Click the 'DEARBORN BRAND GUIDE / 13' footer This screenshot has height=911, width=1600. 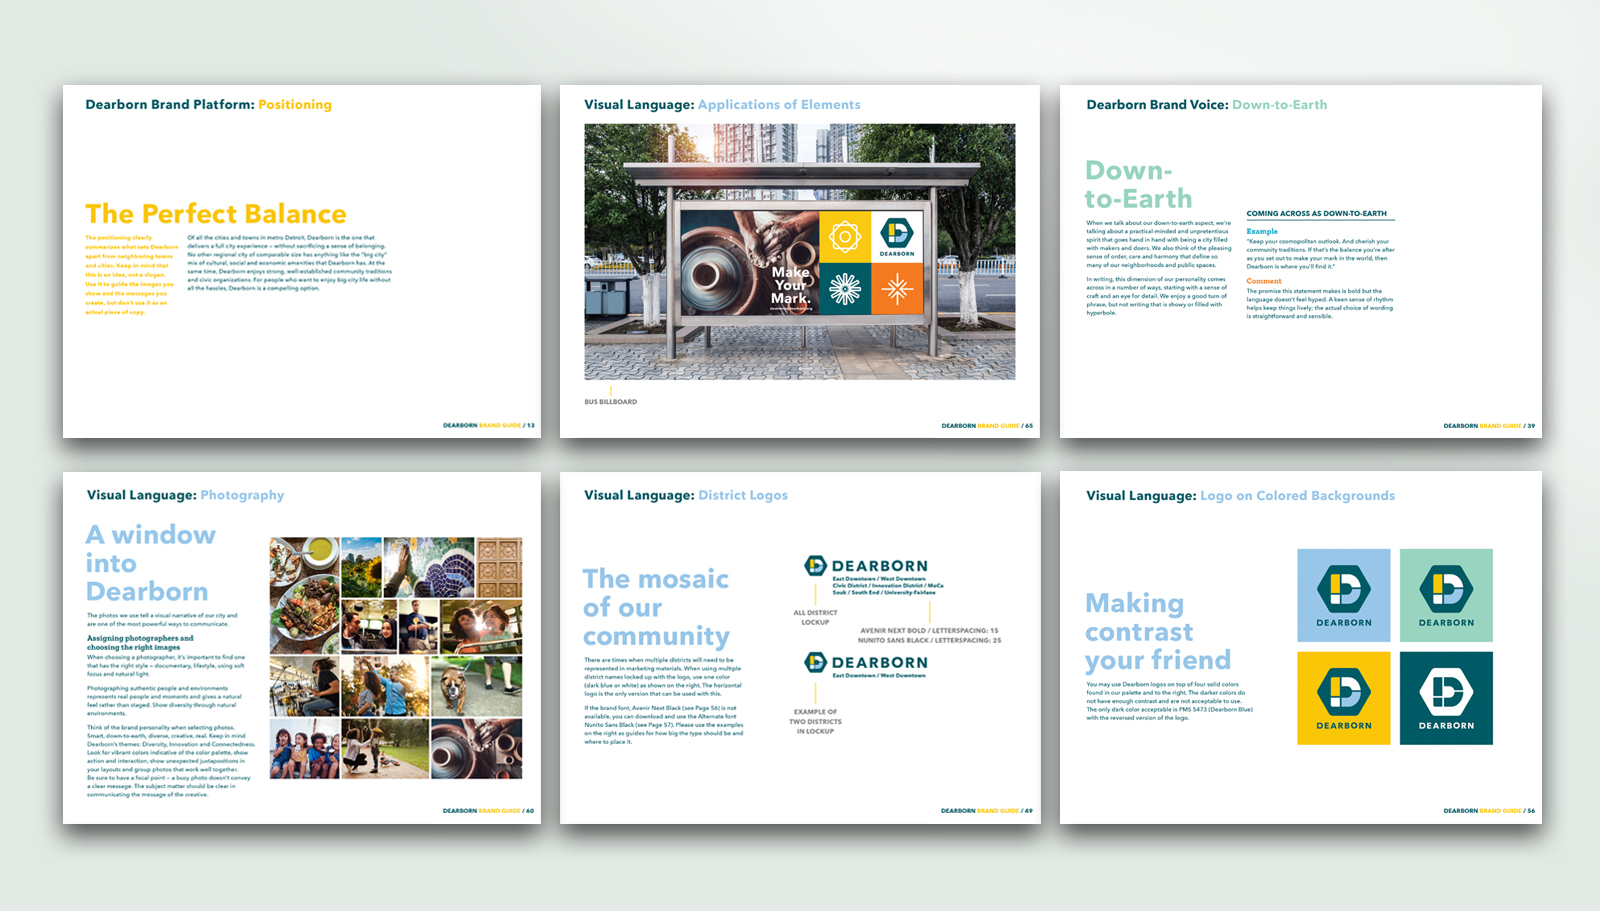pos(488,425)
